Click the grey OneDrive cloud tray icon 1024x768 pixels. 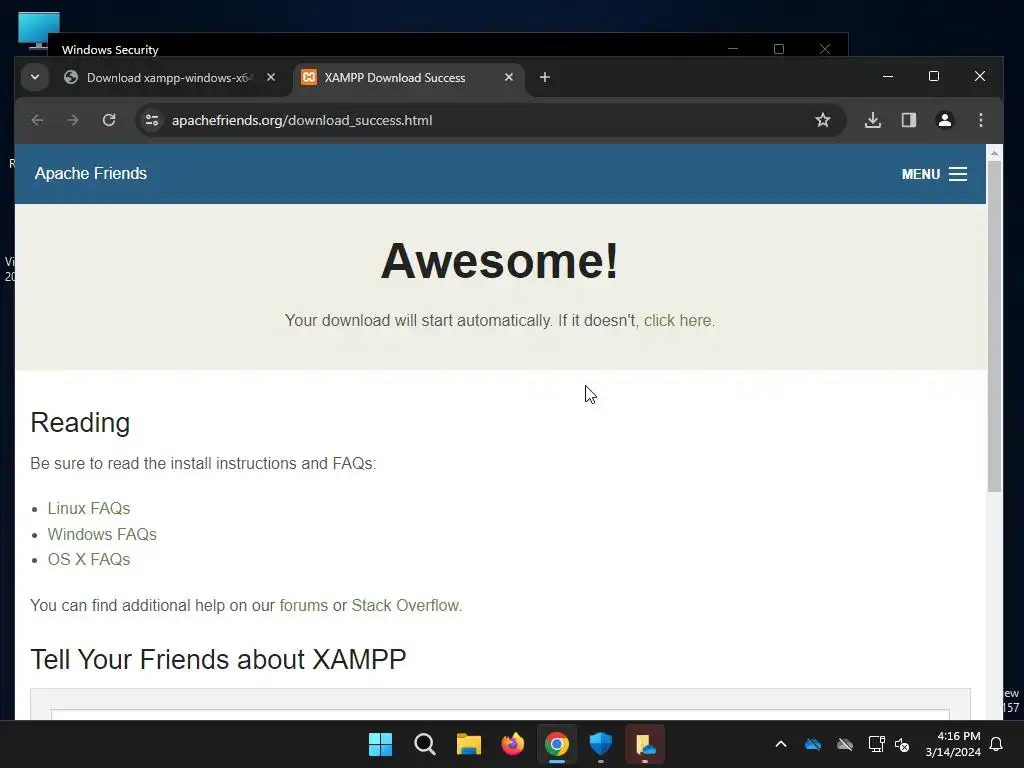845,744
